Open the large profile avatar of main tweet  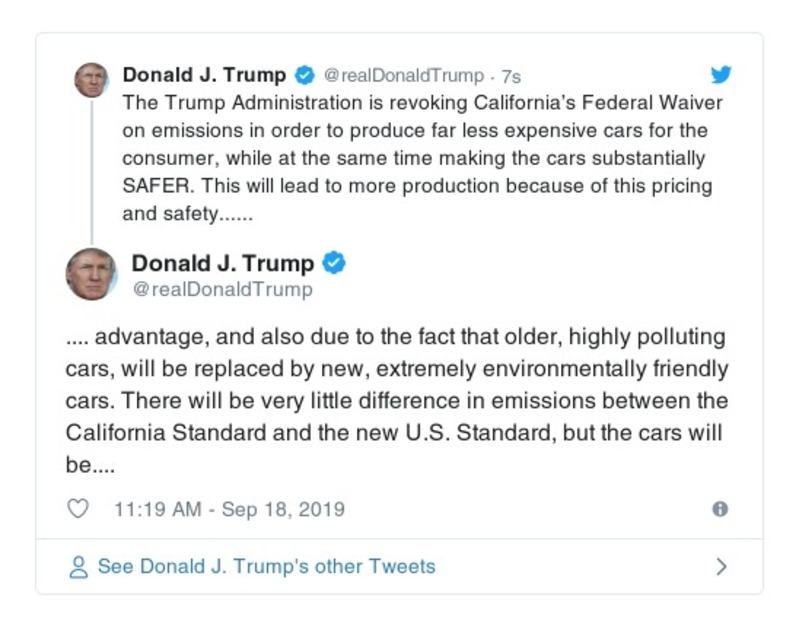pyautogui.click(x=91, y=274)
